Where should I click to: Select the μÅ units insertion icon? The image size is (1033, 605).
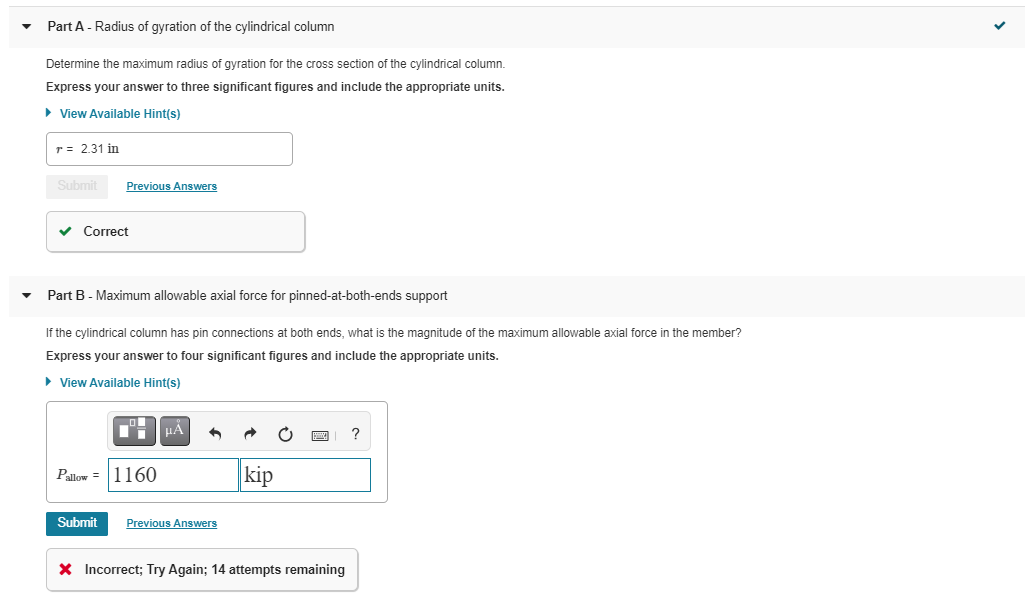coord(173,431)
